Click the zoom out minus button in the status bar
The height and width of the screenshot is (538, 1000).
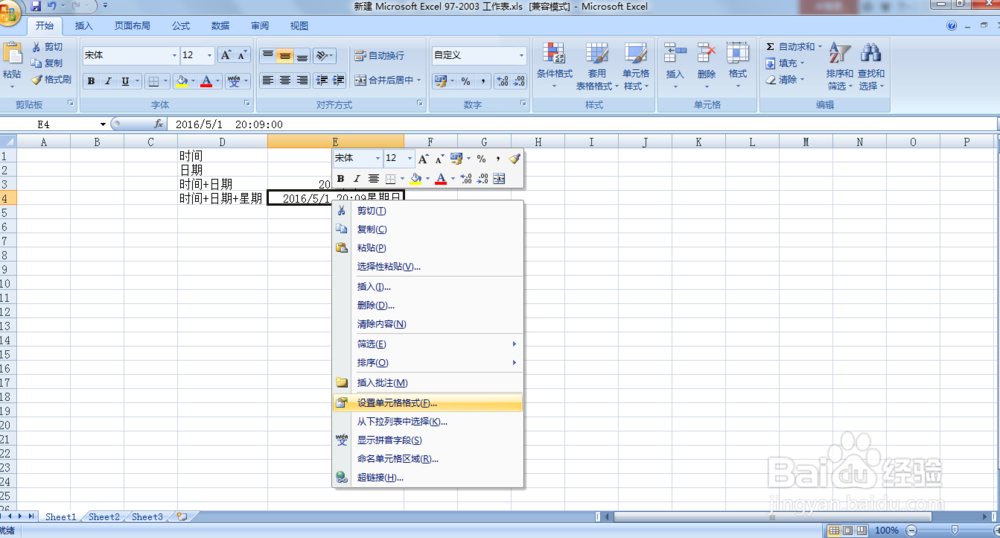[911, 530]
